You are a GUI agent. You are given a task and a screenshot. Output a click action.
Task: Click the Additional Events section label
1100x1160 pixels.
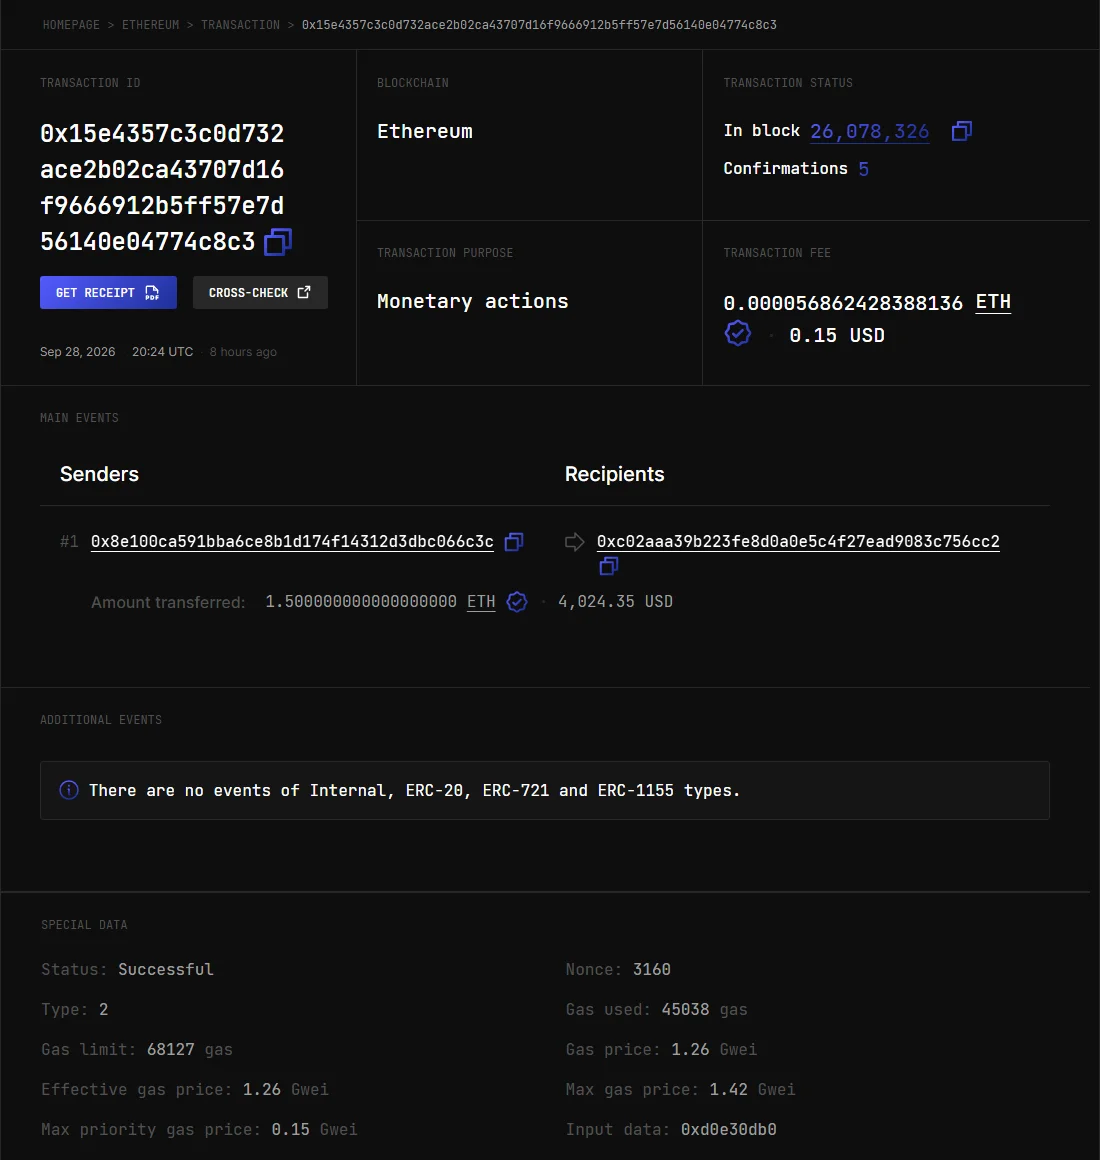point(101,720)
